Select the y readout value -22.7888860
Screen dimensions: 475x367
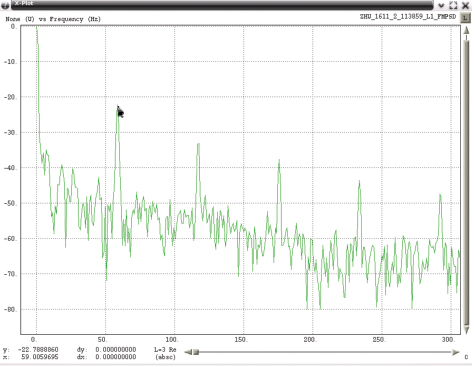(x=38, y=350)
